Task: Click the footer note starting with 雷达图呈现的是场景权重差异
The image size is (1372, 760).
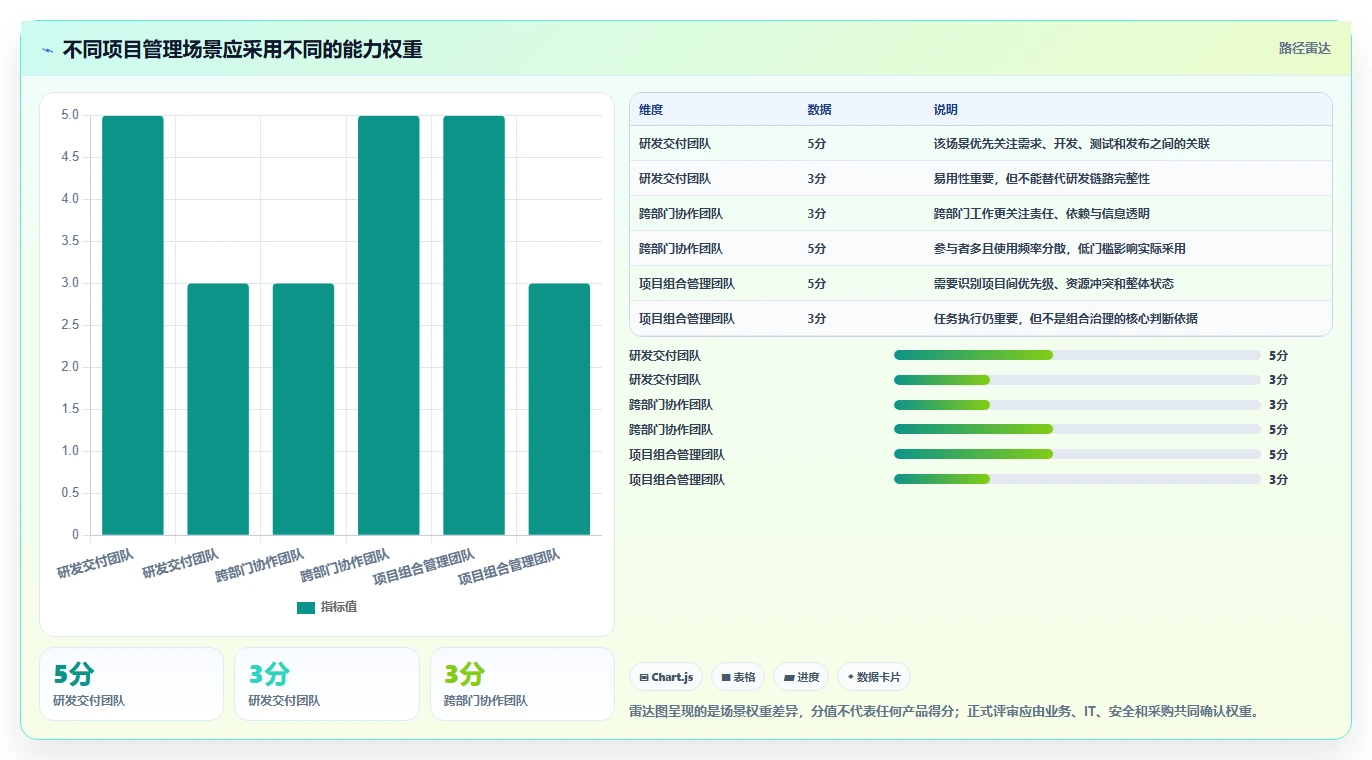Action: tap(945, 712)
